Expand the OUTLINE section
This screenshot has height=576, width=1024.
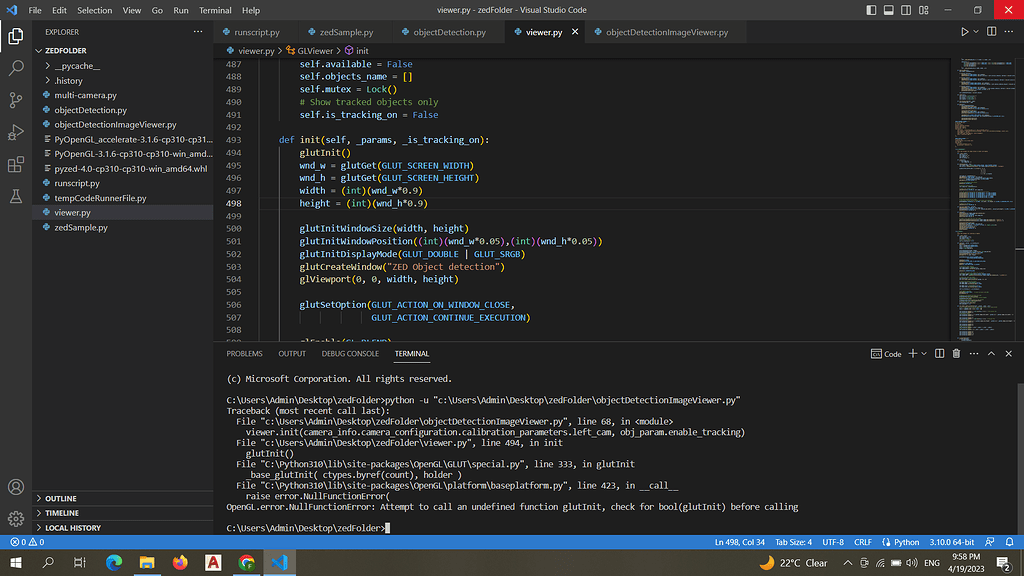(x=60, y=498)
